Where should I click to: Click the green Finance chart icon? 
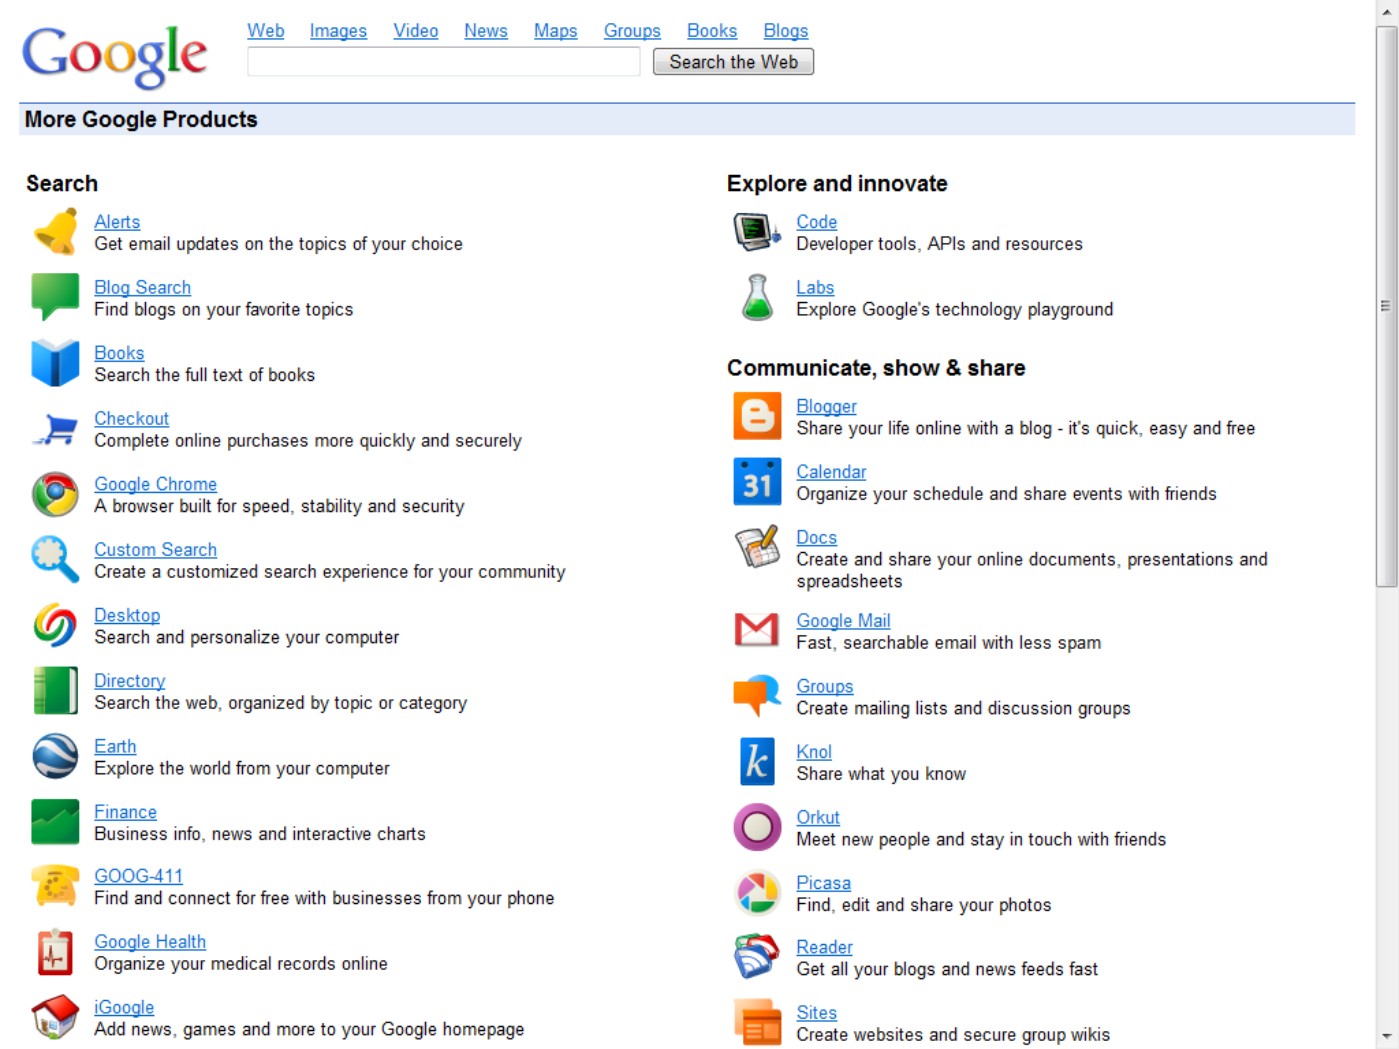click(x=55, y=822)
